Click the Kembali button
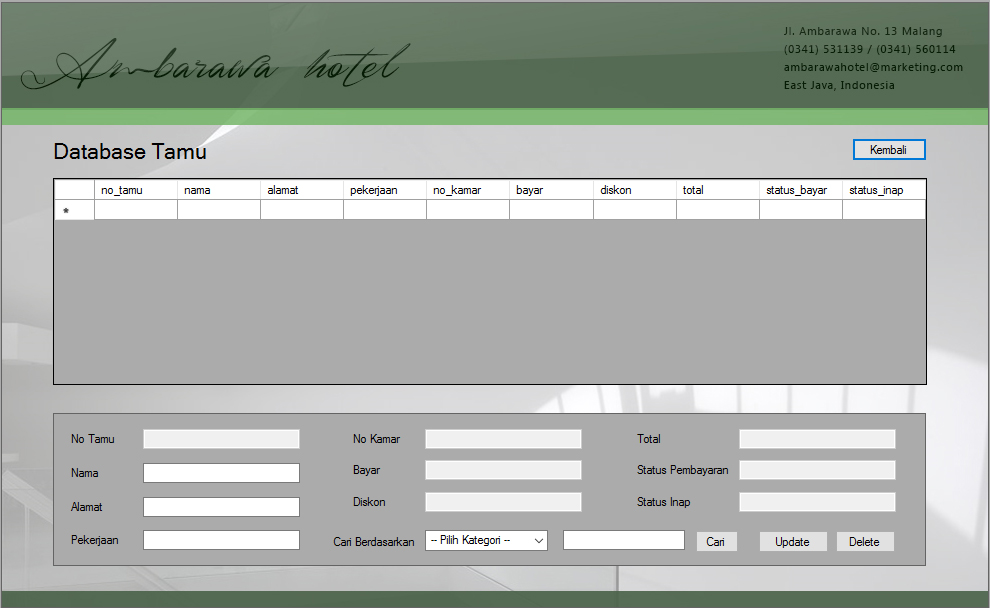This screenshot has height=608, width=990. coord(889,150)
